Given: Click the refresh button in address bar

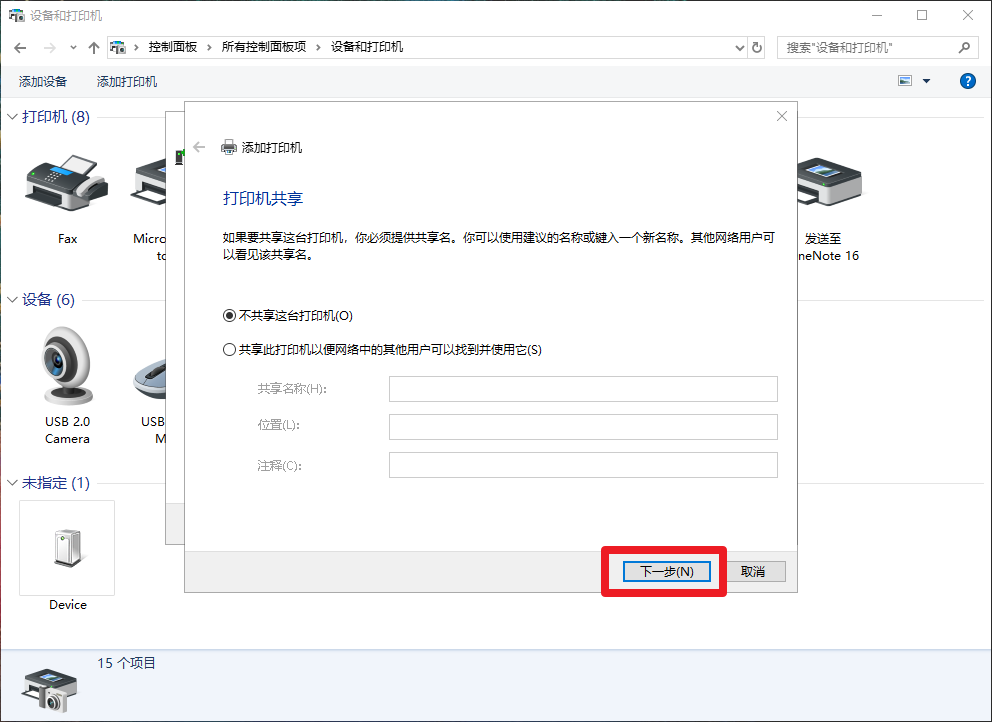Looking at the screenshot, I should [757, 47].
